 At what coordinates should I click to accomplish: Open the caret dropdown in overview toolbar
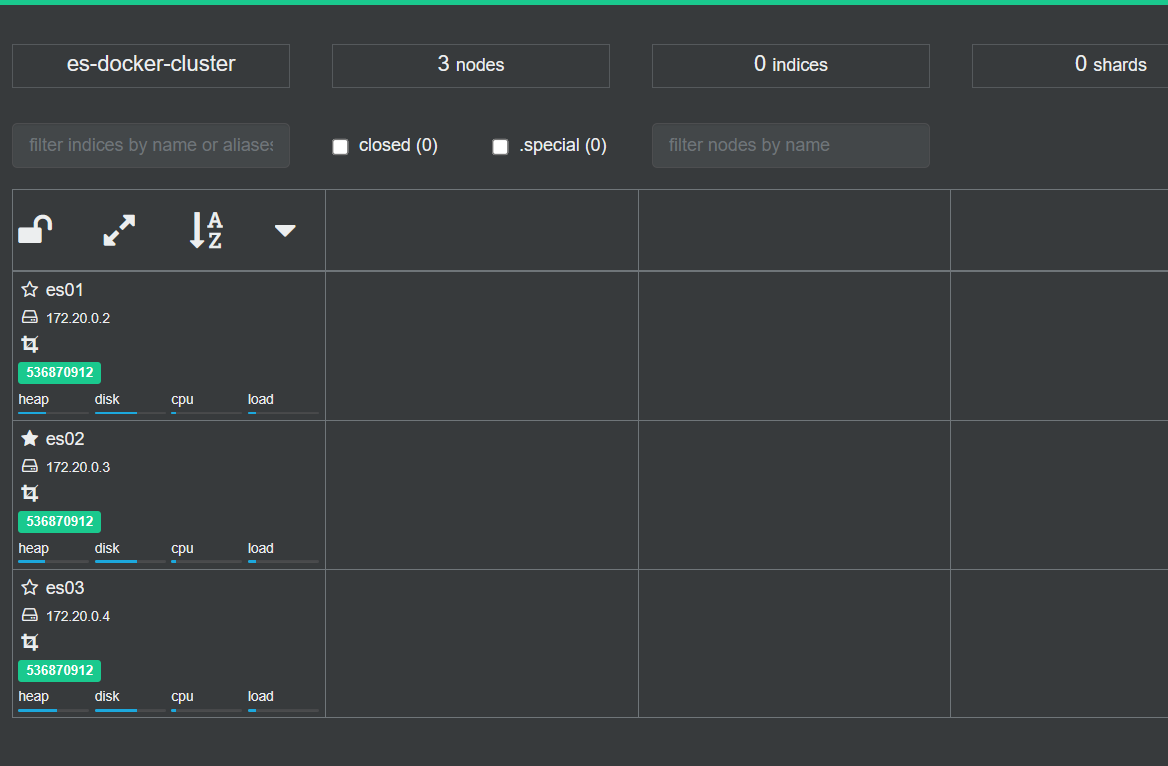click(285, 230)
